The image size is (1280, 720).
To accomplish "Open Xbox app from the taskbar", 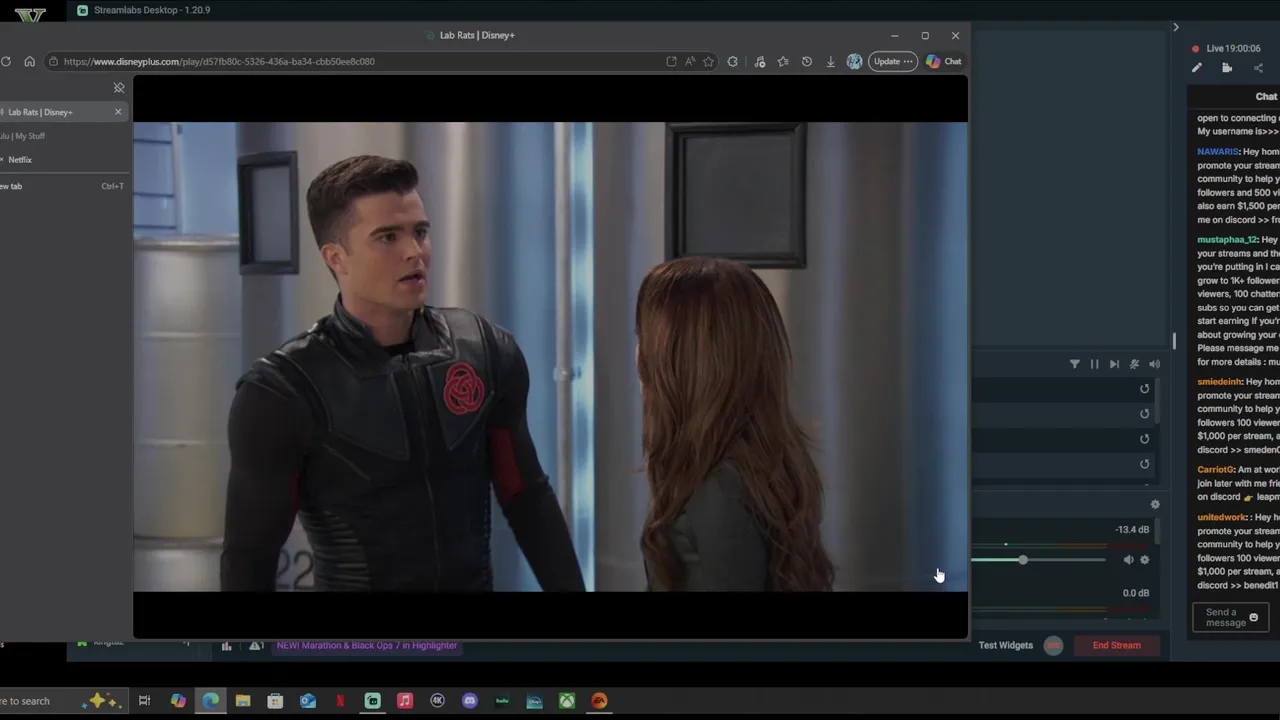I will [x=567, y=701].
